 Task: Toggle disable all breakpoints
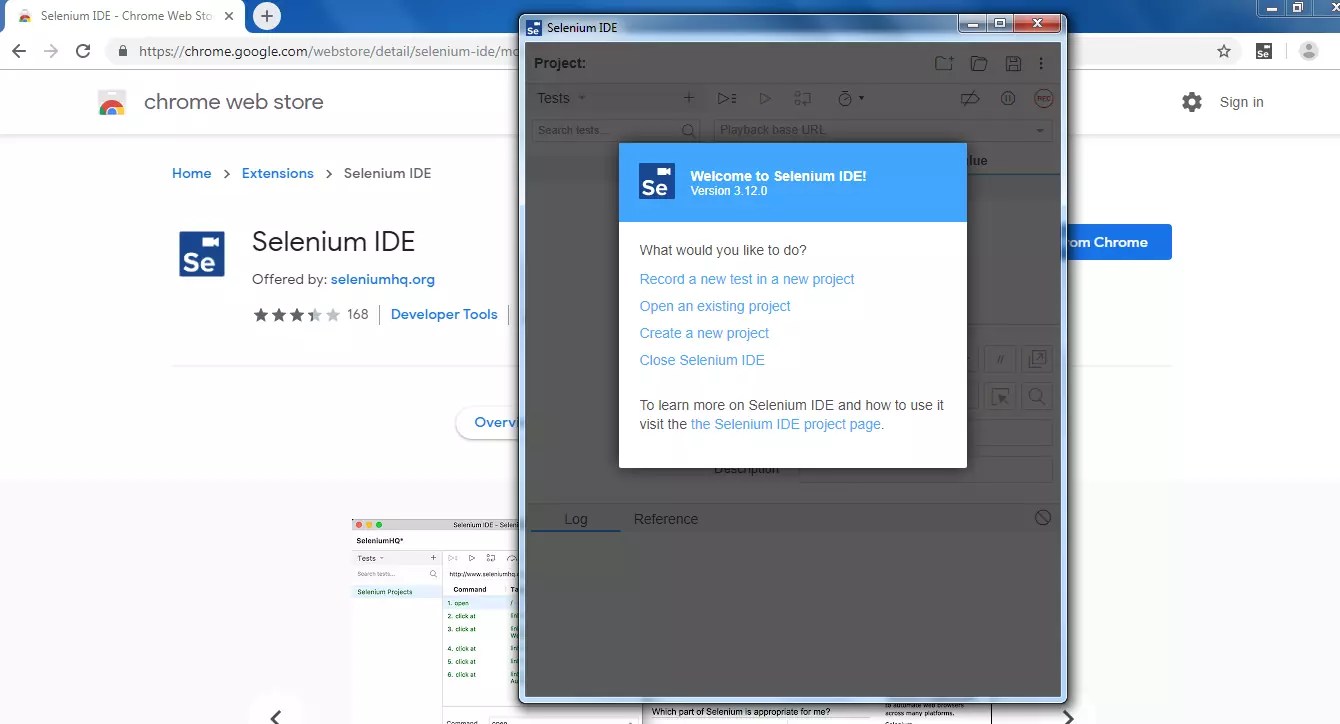point(970,97)
